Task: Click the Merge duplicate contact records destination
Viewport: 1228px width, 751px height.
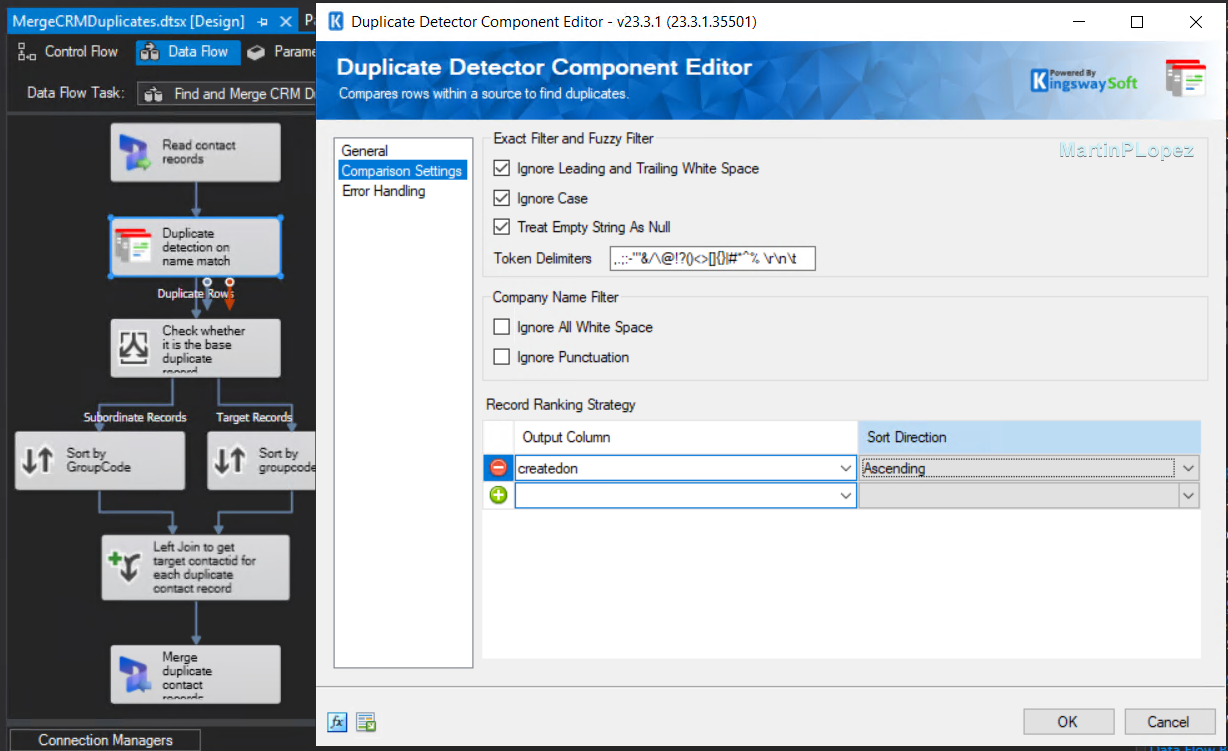Action: point(195,673)
